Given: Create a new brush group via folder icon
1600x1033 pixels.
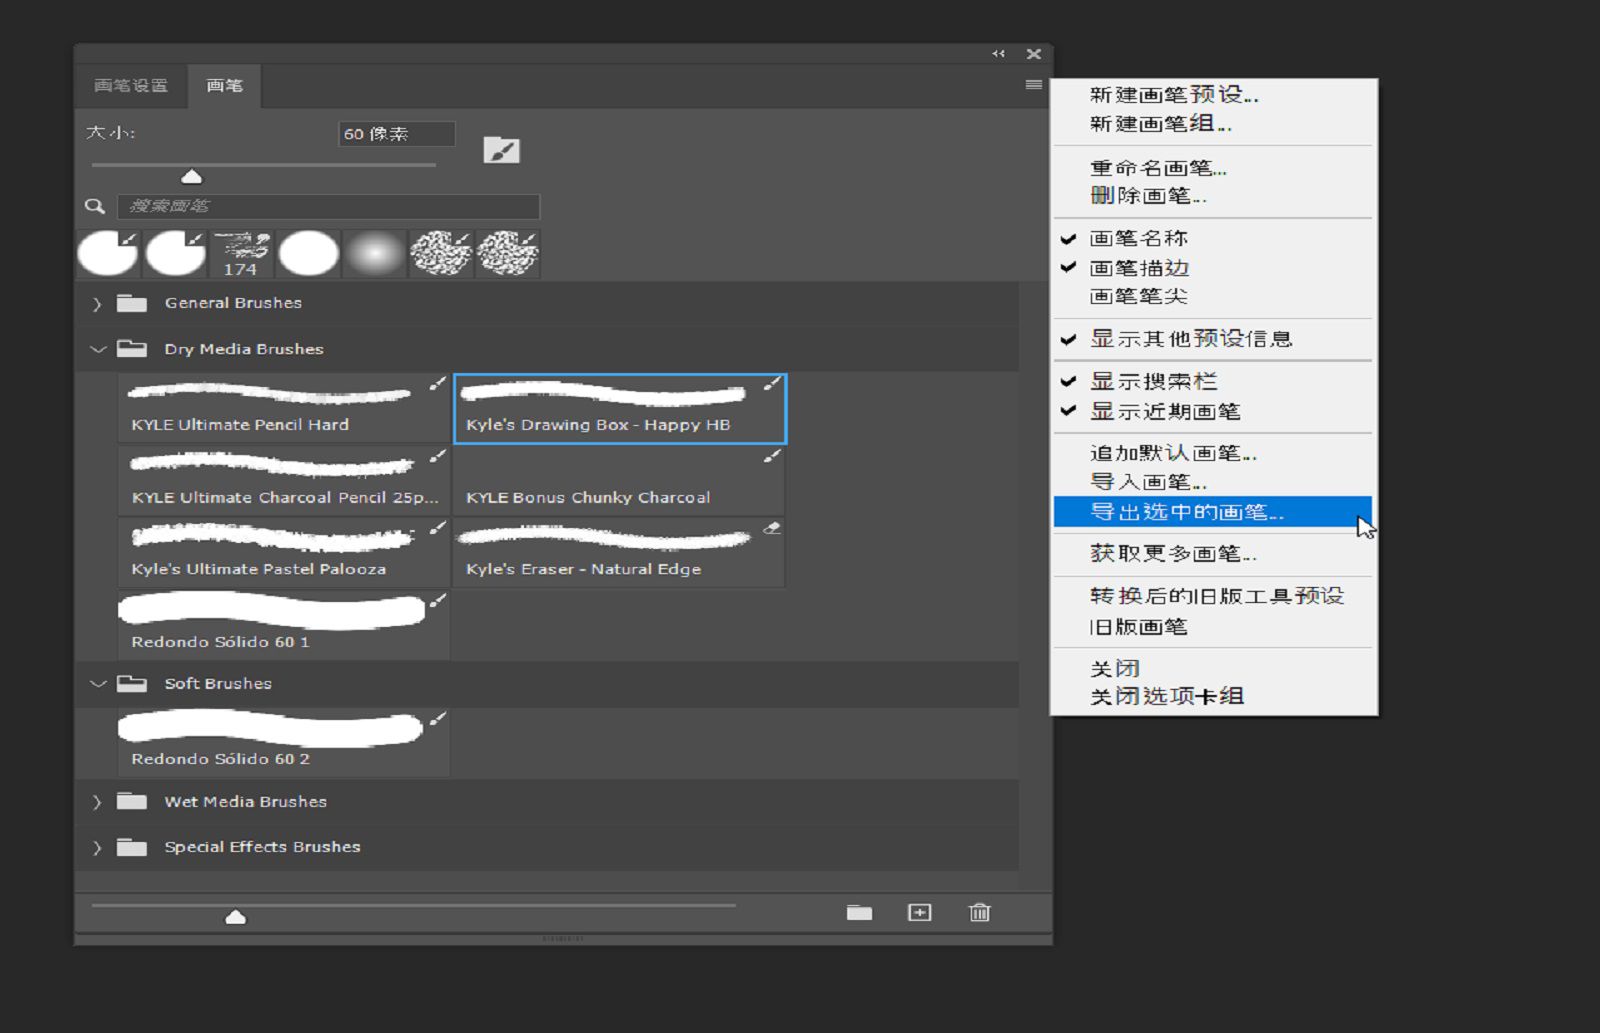Looking at the screenshot, I should pos(860,912).
